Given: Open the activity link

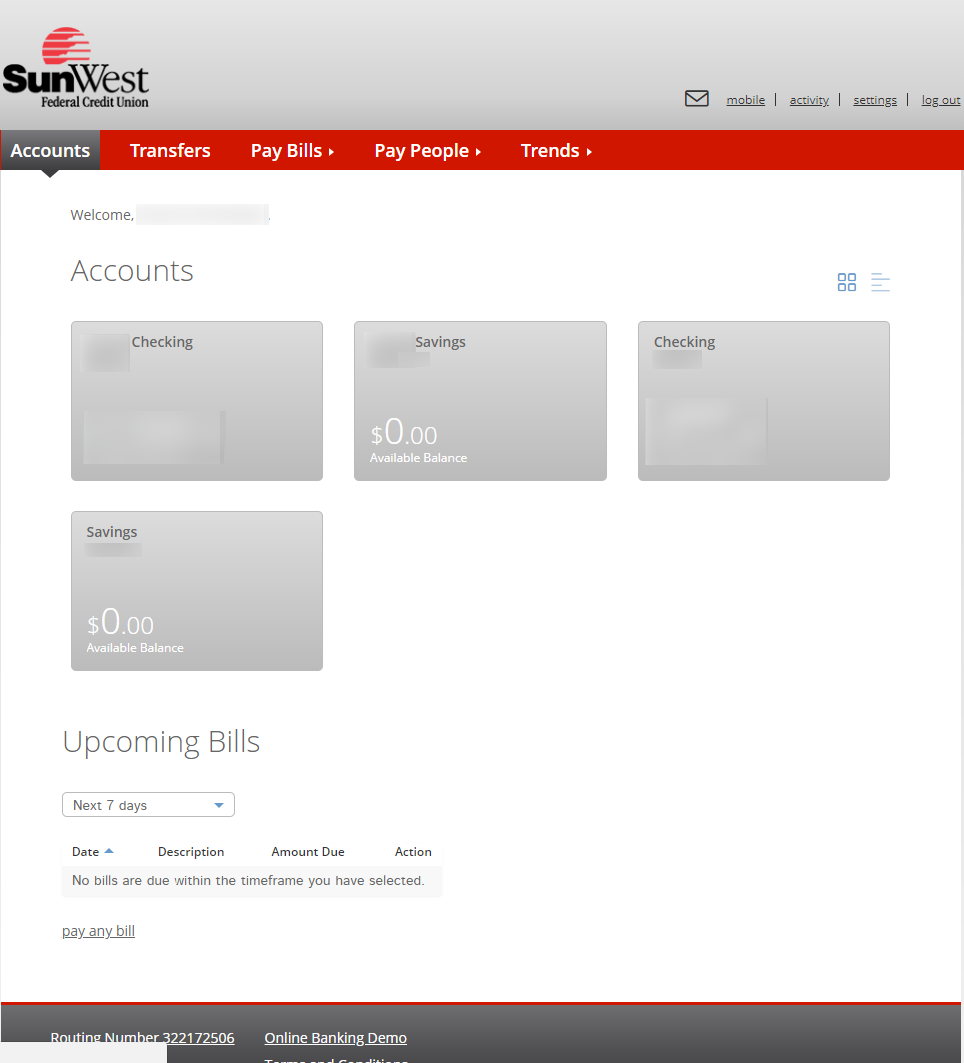Looking at the screenshot, I should pyautogui.click(x=809, y=100).
